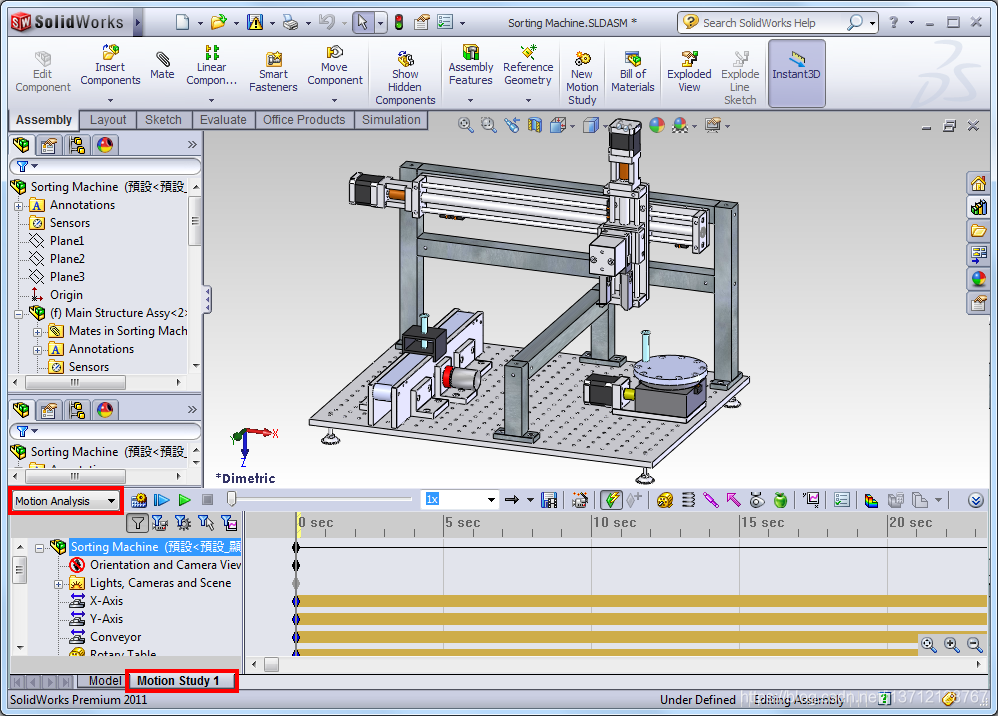Click the Insert Components button
Screen dimensions: 998x716
point(110,72)
